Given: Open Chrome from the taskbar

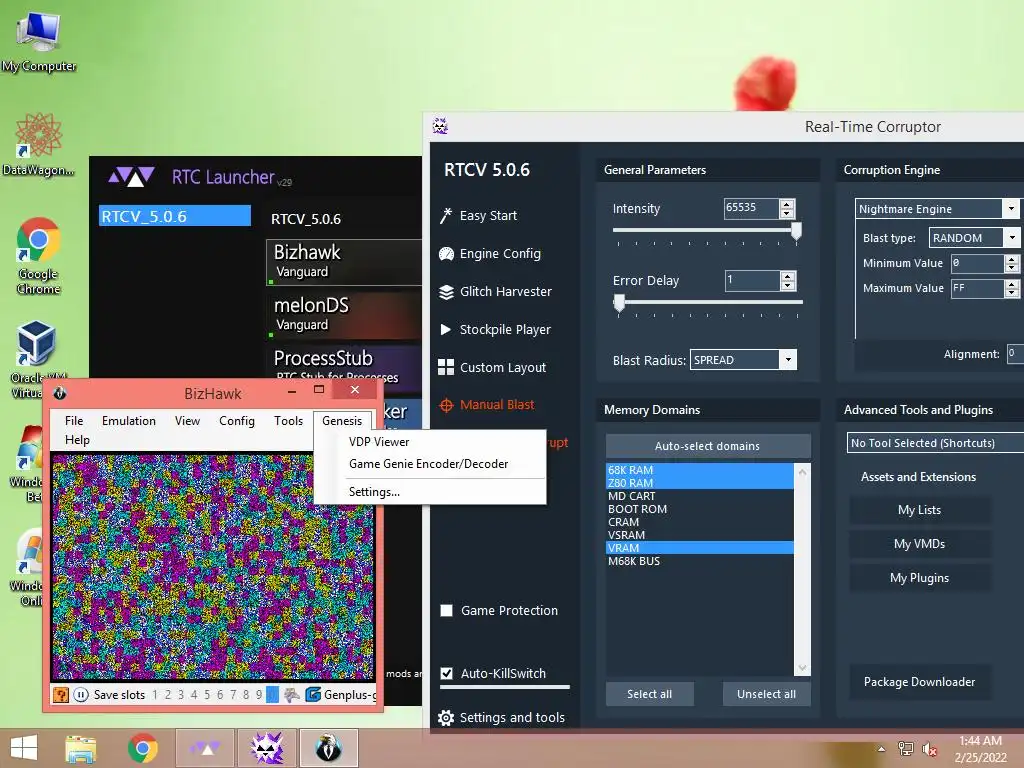Looking at the screenshot, I should pos(142,748).
